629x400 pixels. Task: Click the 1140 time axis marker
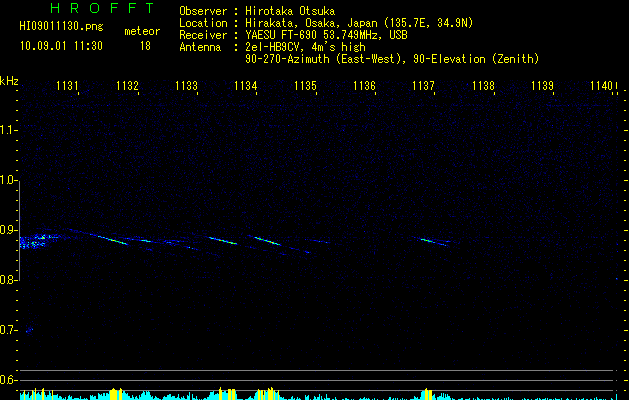601,86
